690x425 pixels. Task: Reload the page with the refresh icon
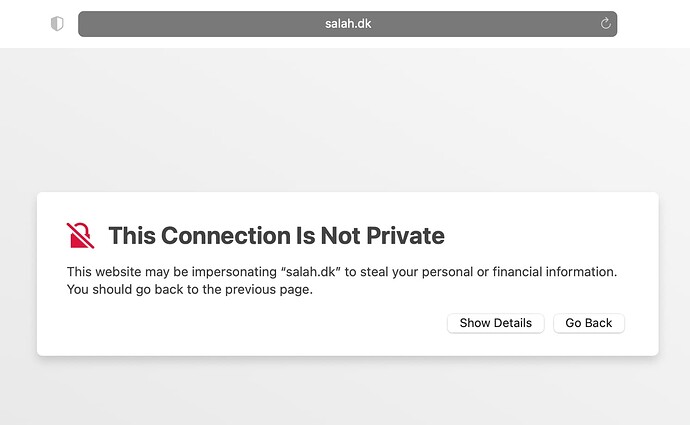point(606,24)
